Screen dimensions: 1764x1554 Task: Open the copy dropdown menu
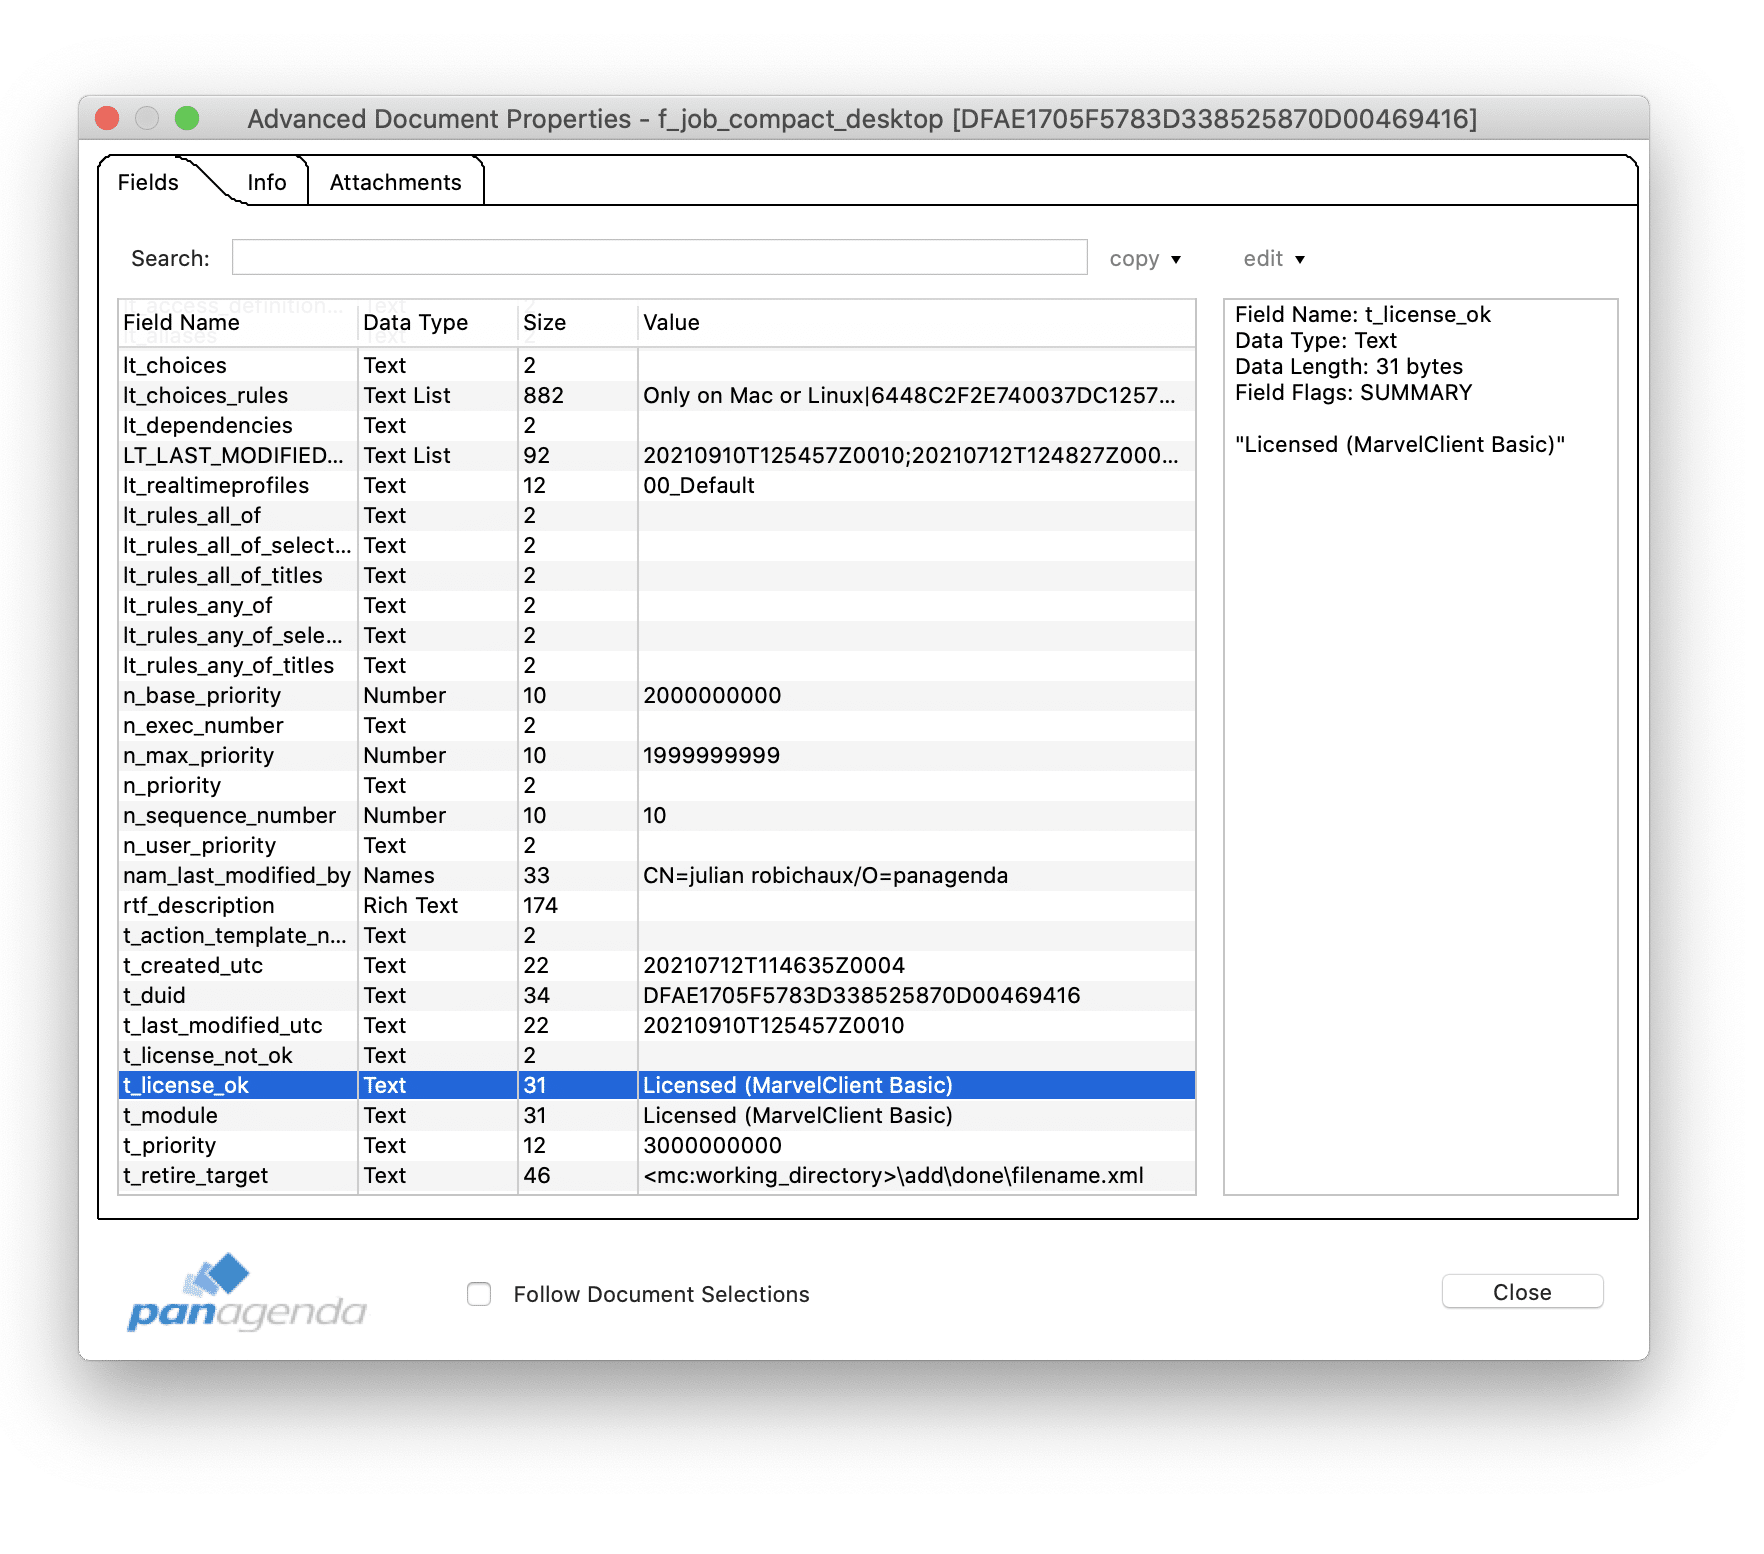(1145, 259)
